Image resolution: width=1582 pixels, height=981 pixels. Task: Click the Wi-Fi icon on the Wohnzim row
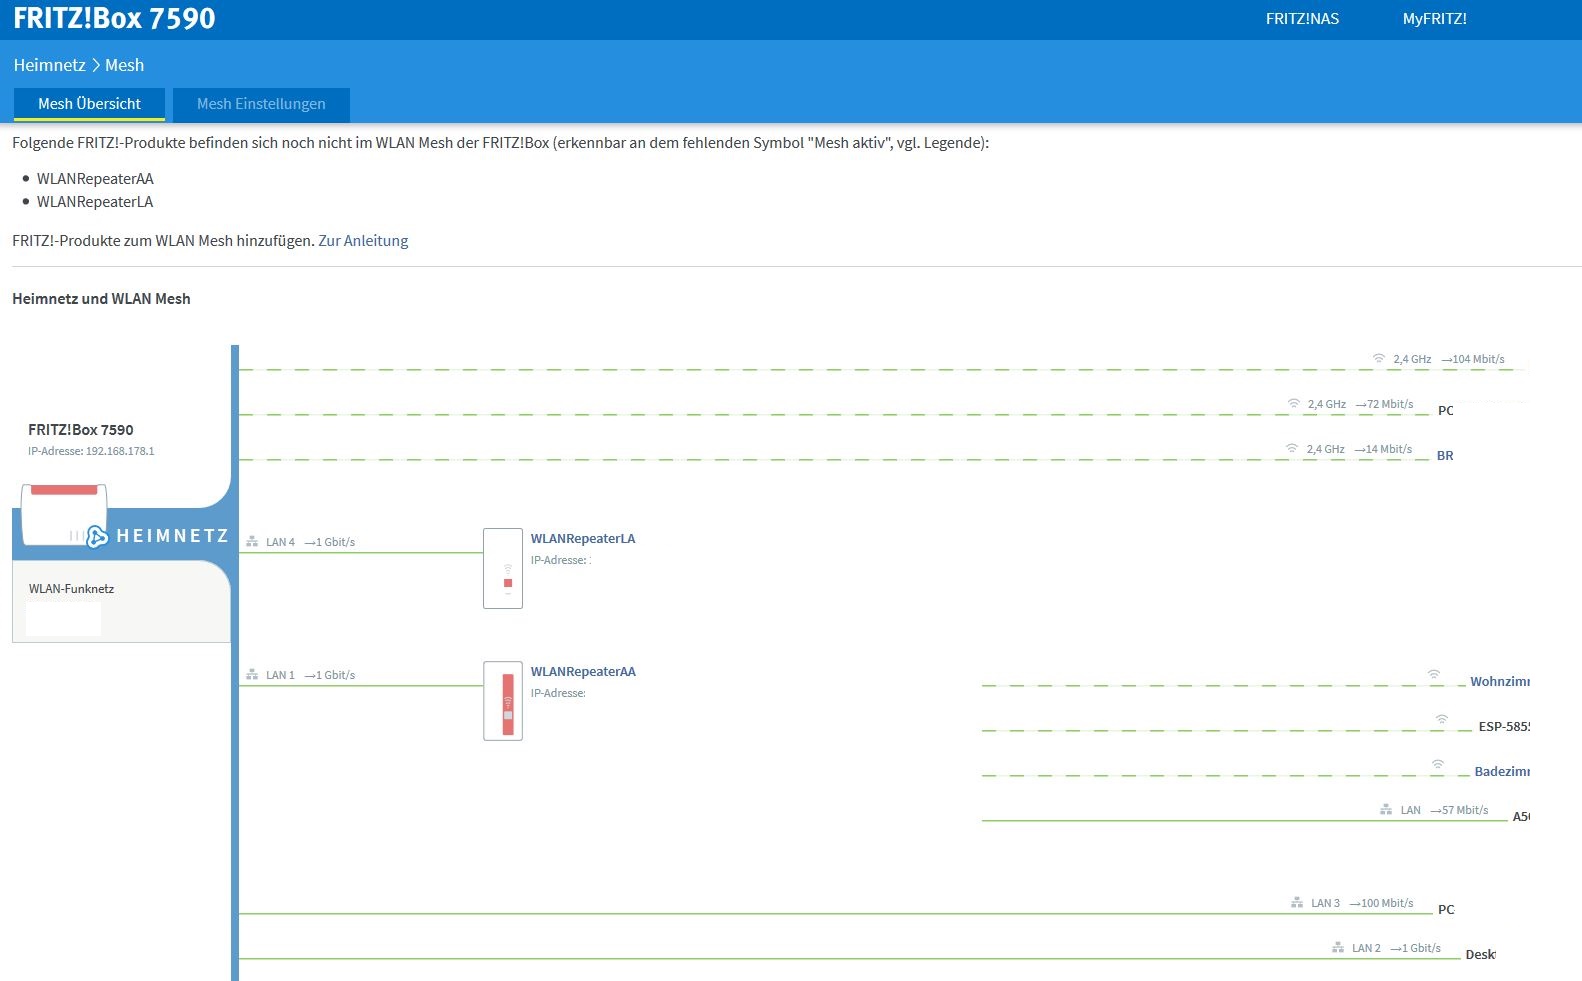[1434, 675]
